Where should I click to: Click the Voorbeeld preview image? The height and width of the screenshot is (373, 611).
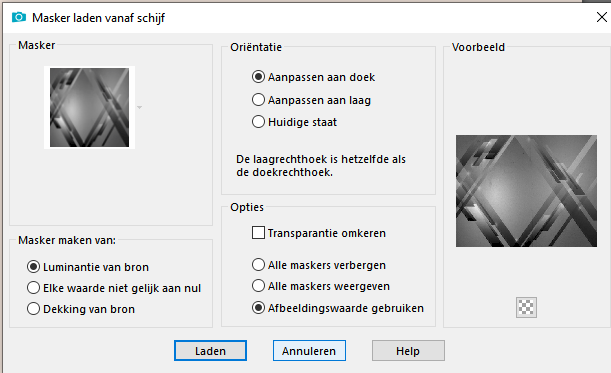click(526, 191)
